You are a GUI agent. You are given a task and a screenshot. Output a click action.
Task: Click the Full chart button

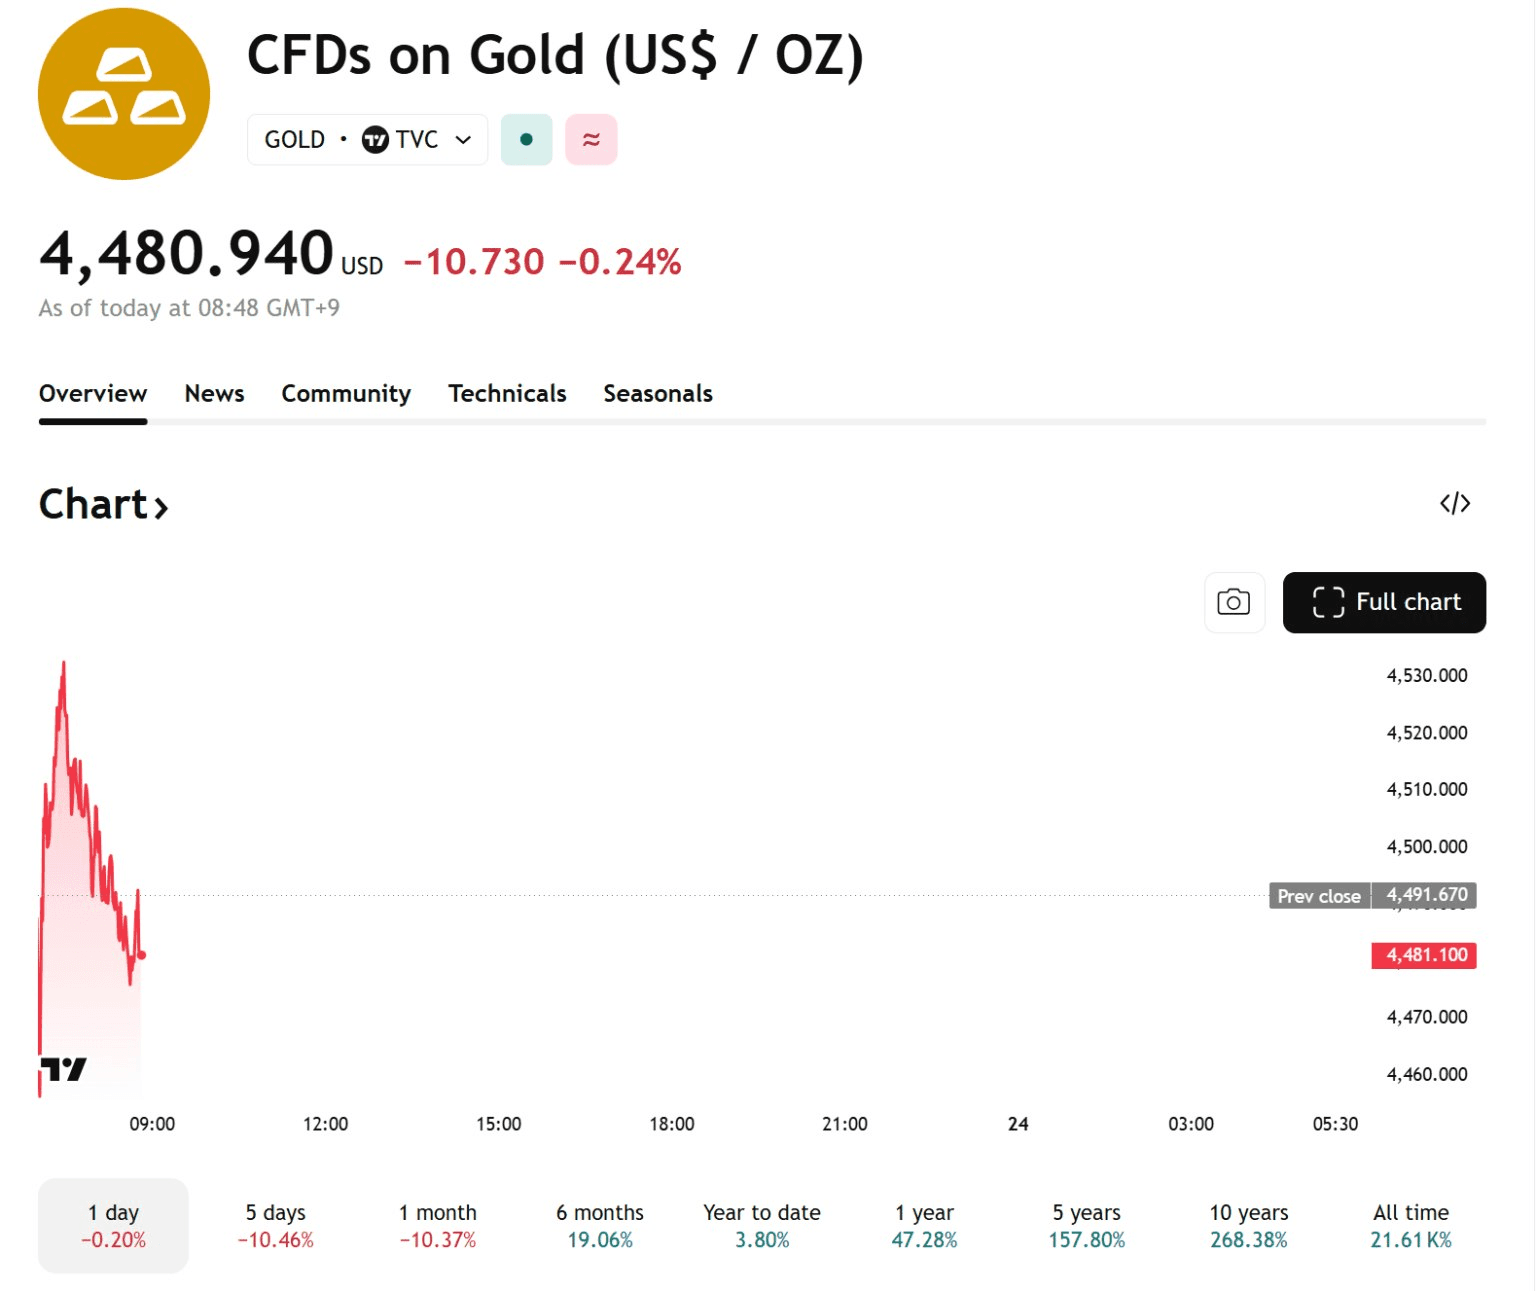pyautogui.click(x=1384, y=602)
